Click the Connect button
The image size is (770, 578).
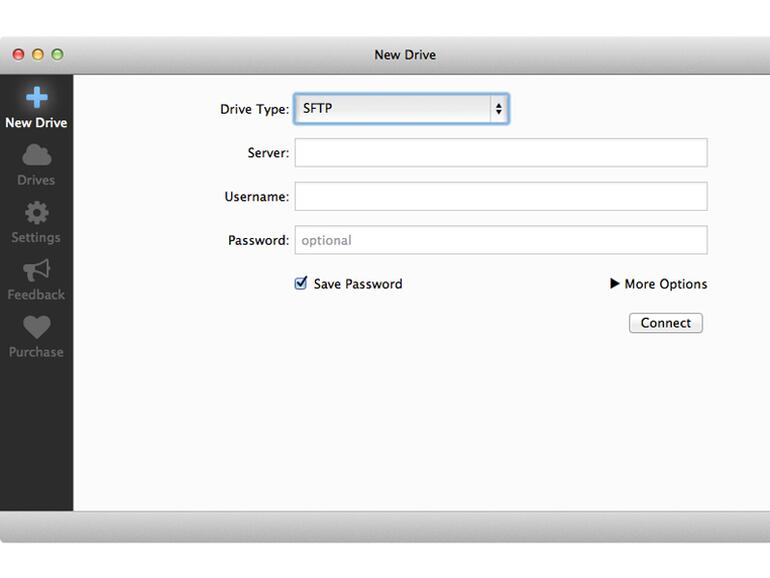(665, 323)
